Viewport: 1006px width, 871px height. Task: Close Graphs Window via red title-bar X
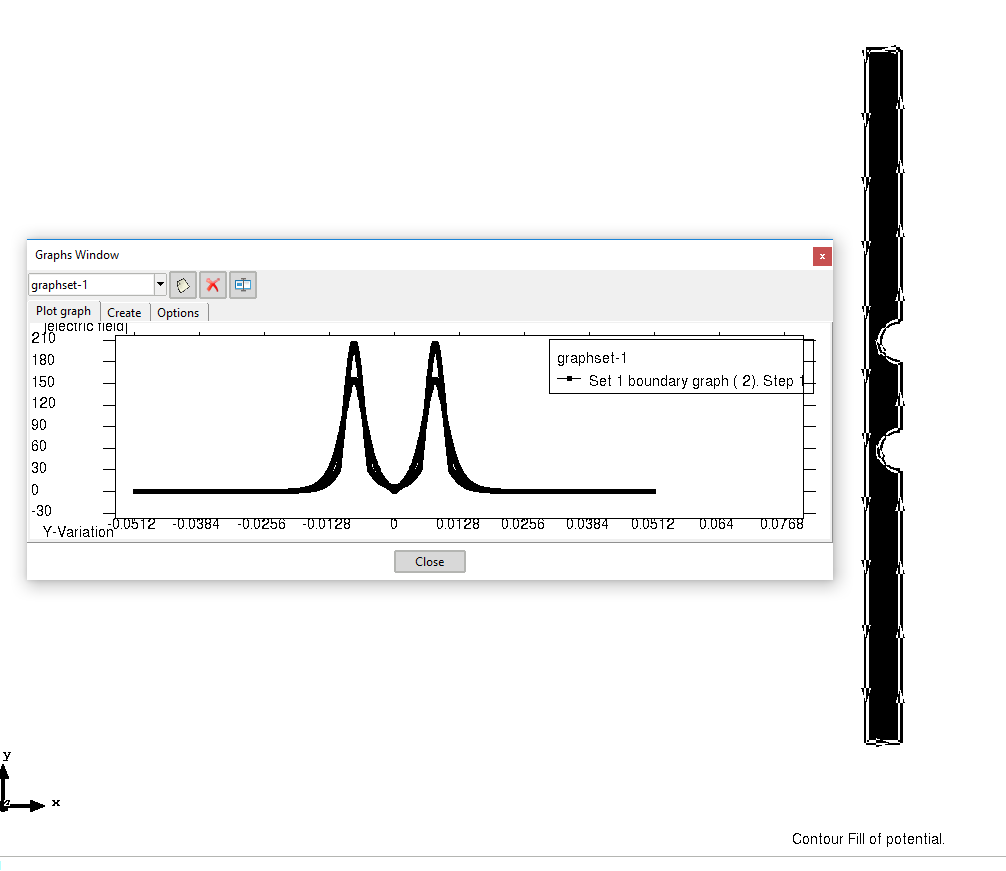click(x=822, y=256)
